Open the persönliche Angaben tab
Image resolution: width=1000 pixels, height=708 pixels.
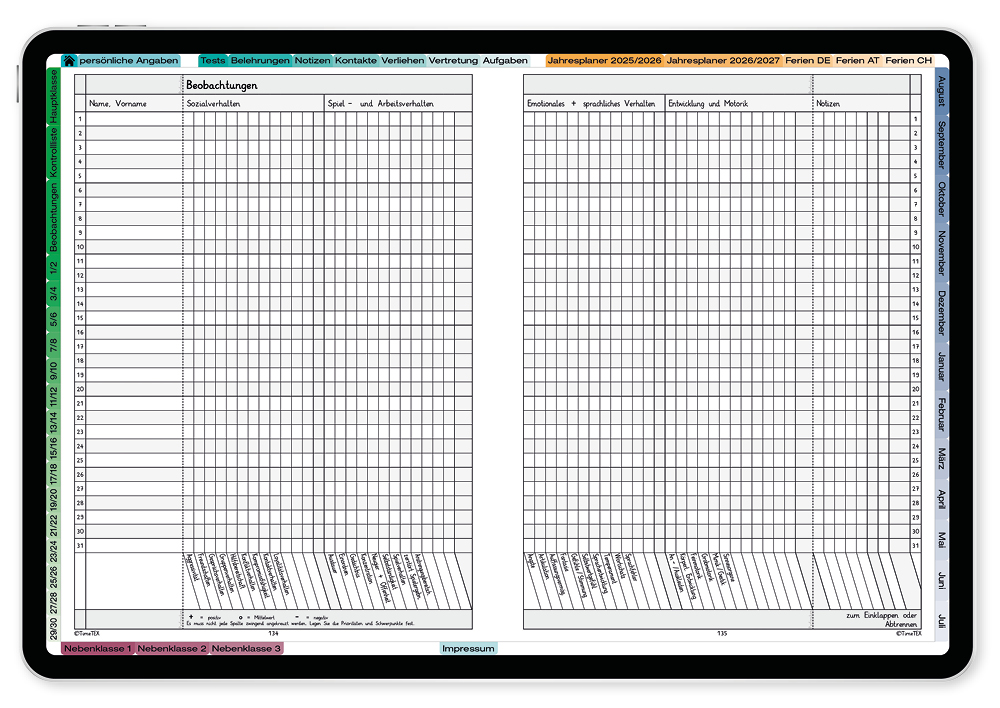coord(128,61)
